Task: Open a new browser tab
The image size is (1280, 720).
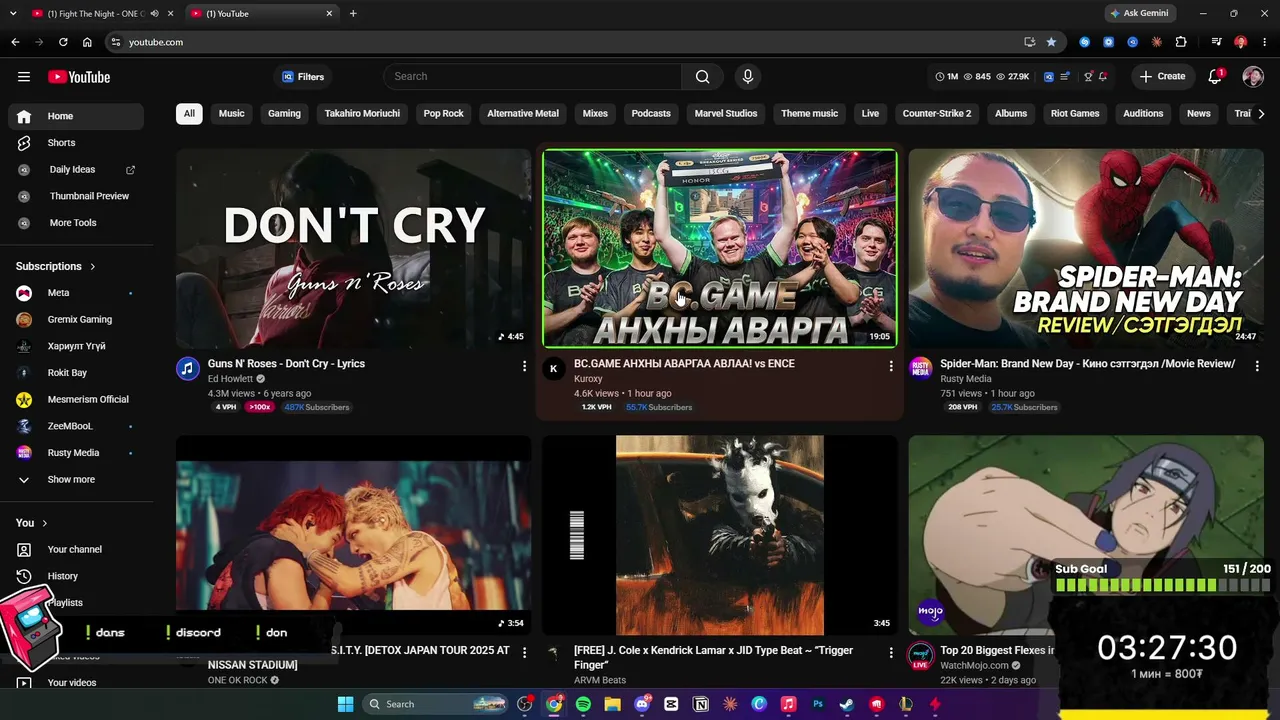Action: (x=353, y=14)
